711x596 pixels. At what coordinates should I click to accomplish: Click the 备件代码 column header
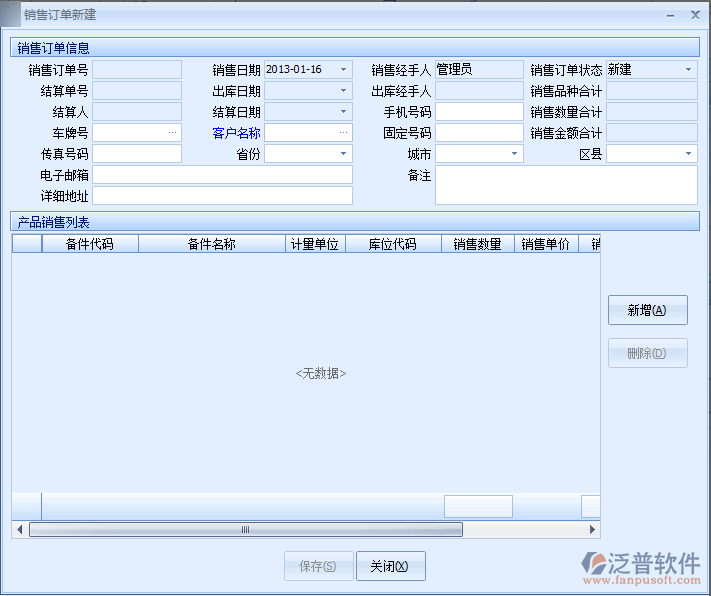pos(90,244)
